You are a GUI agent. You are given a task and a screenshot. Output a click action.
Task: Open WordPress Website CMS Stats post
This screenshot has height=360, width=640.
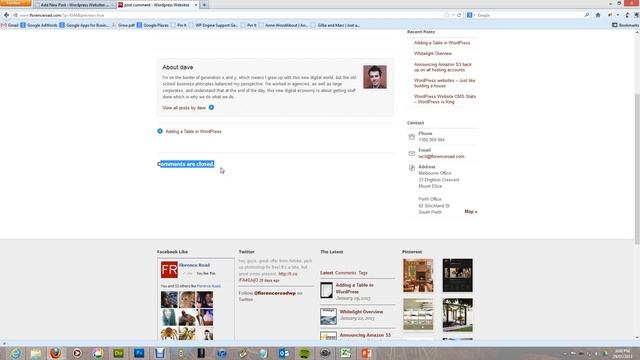point(445,99)
